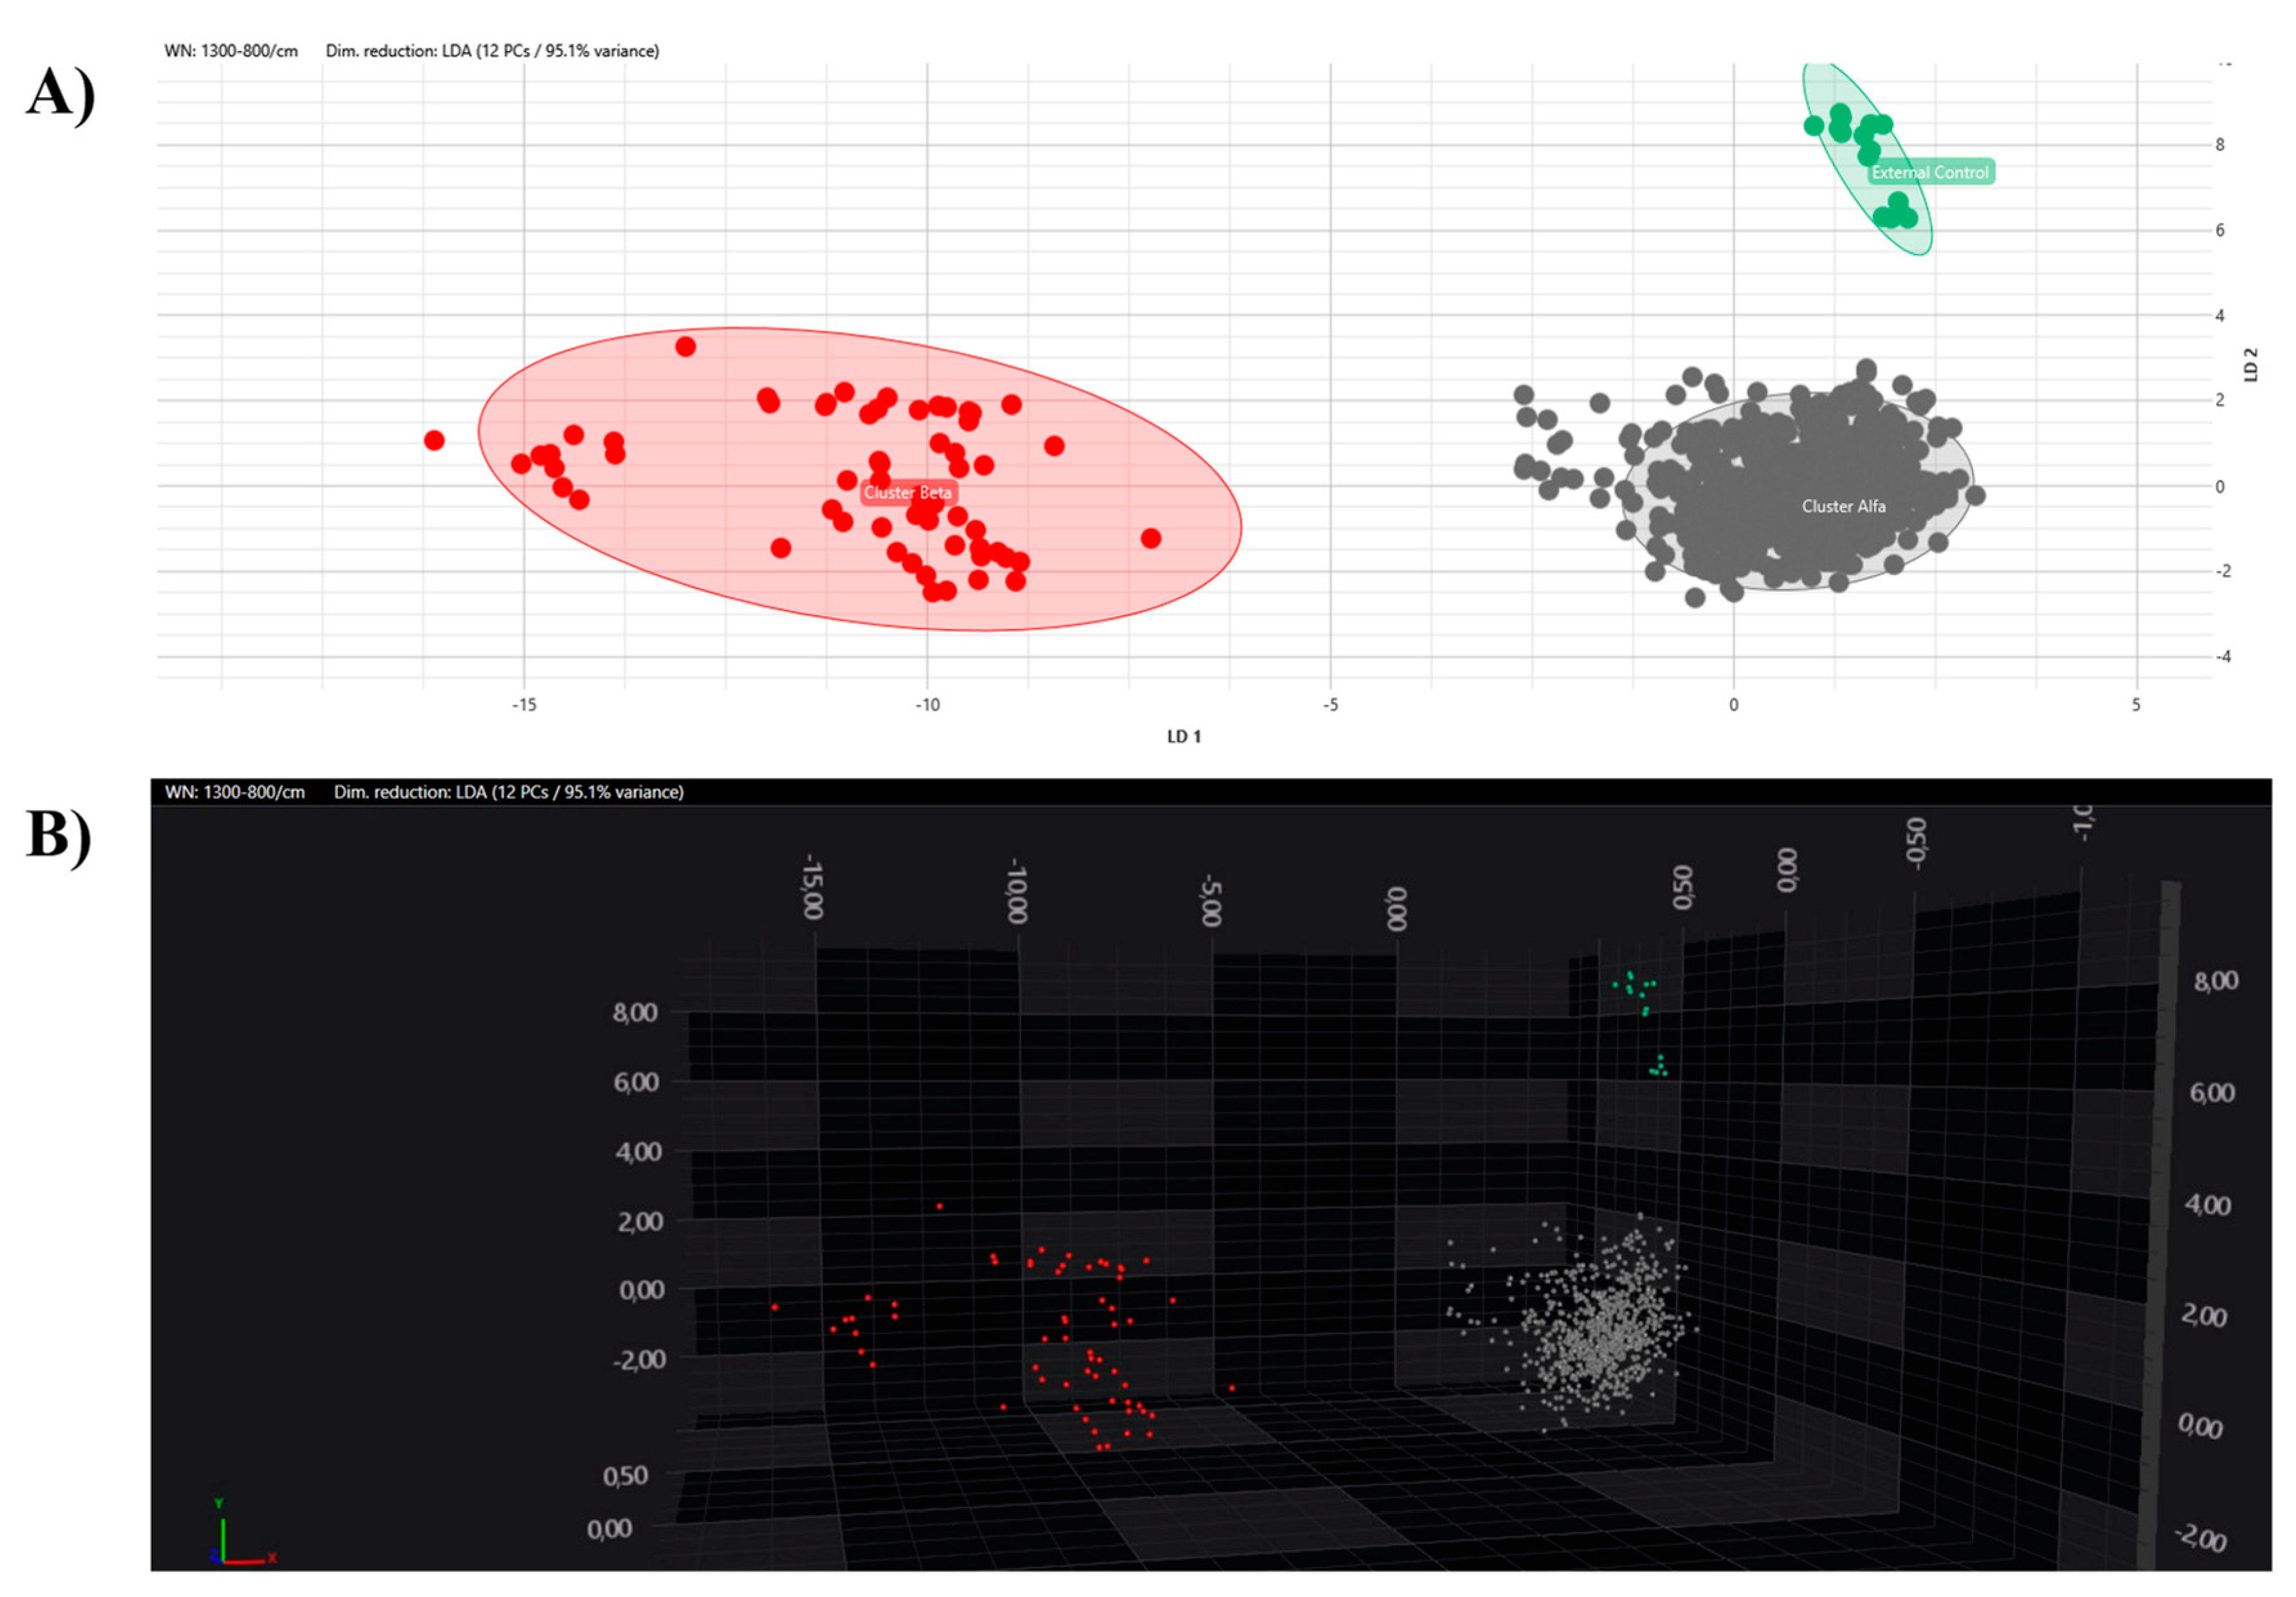The height and width of the screenshot is (1597, 2296).
Task: Click Dim. reduction LDA text in panel A
Action: [x=492, y=51]
